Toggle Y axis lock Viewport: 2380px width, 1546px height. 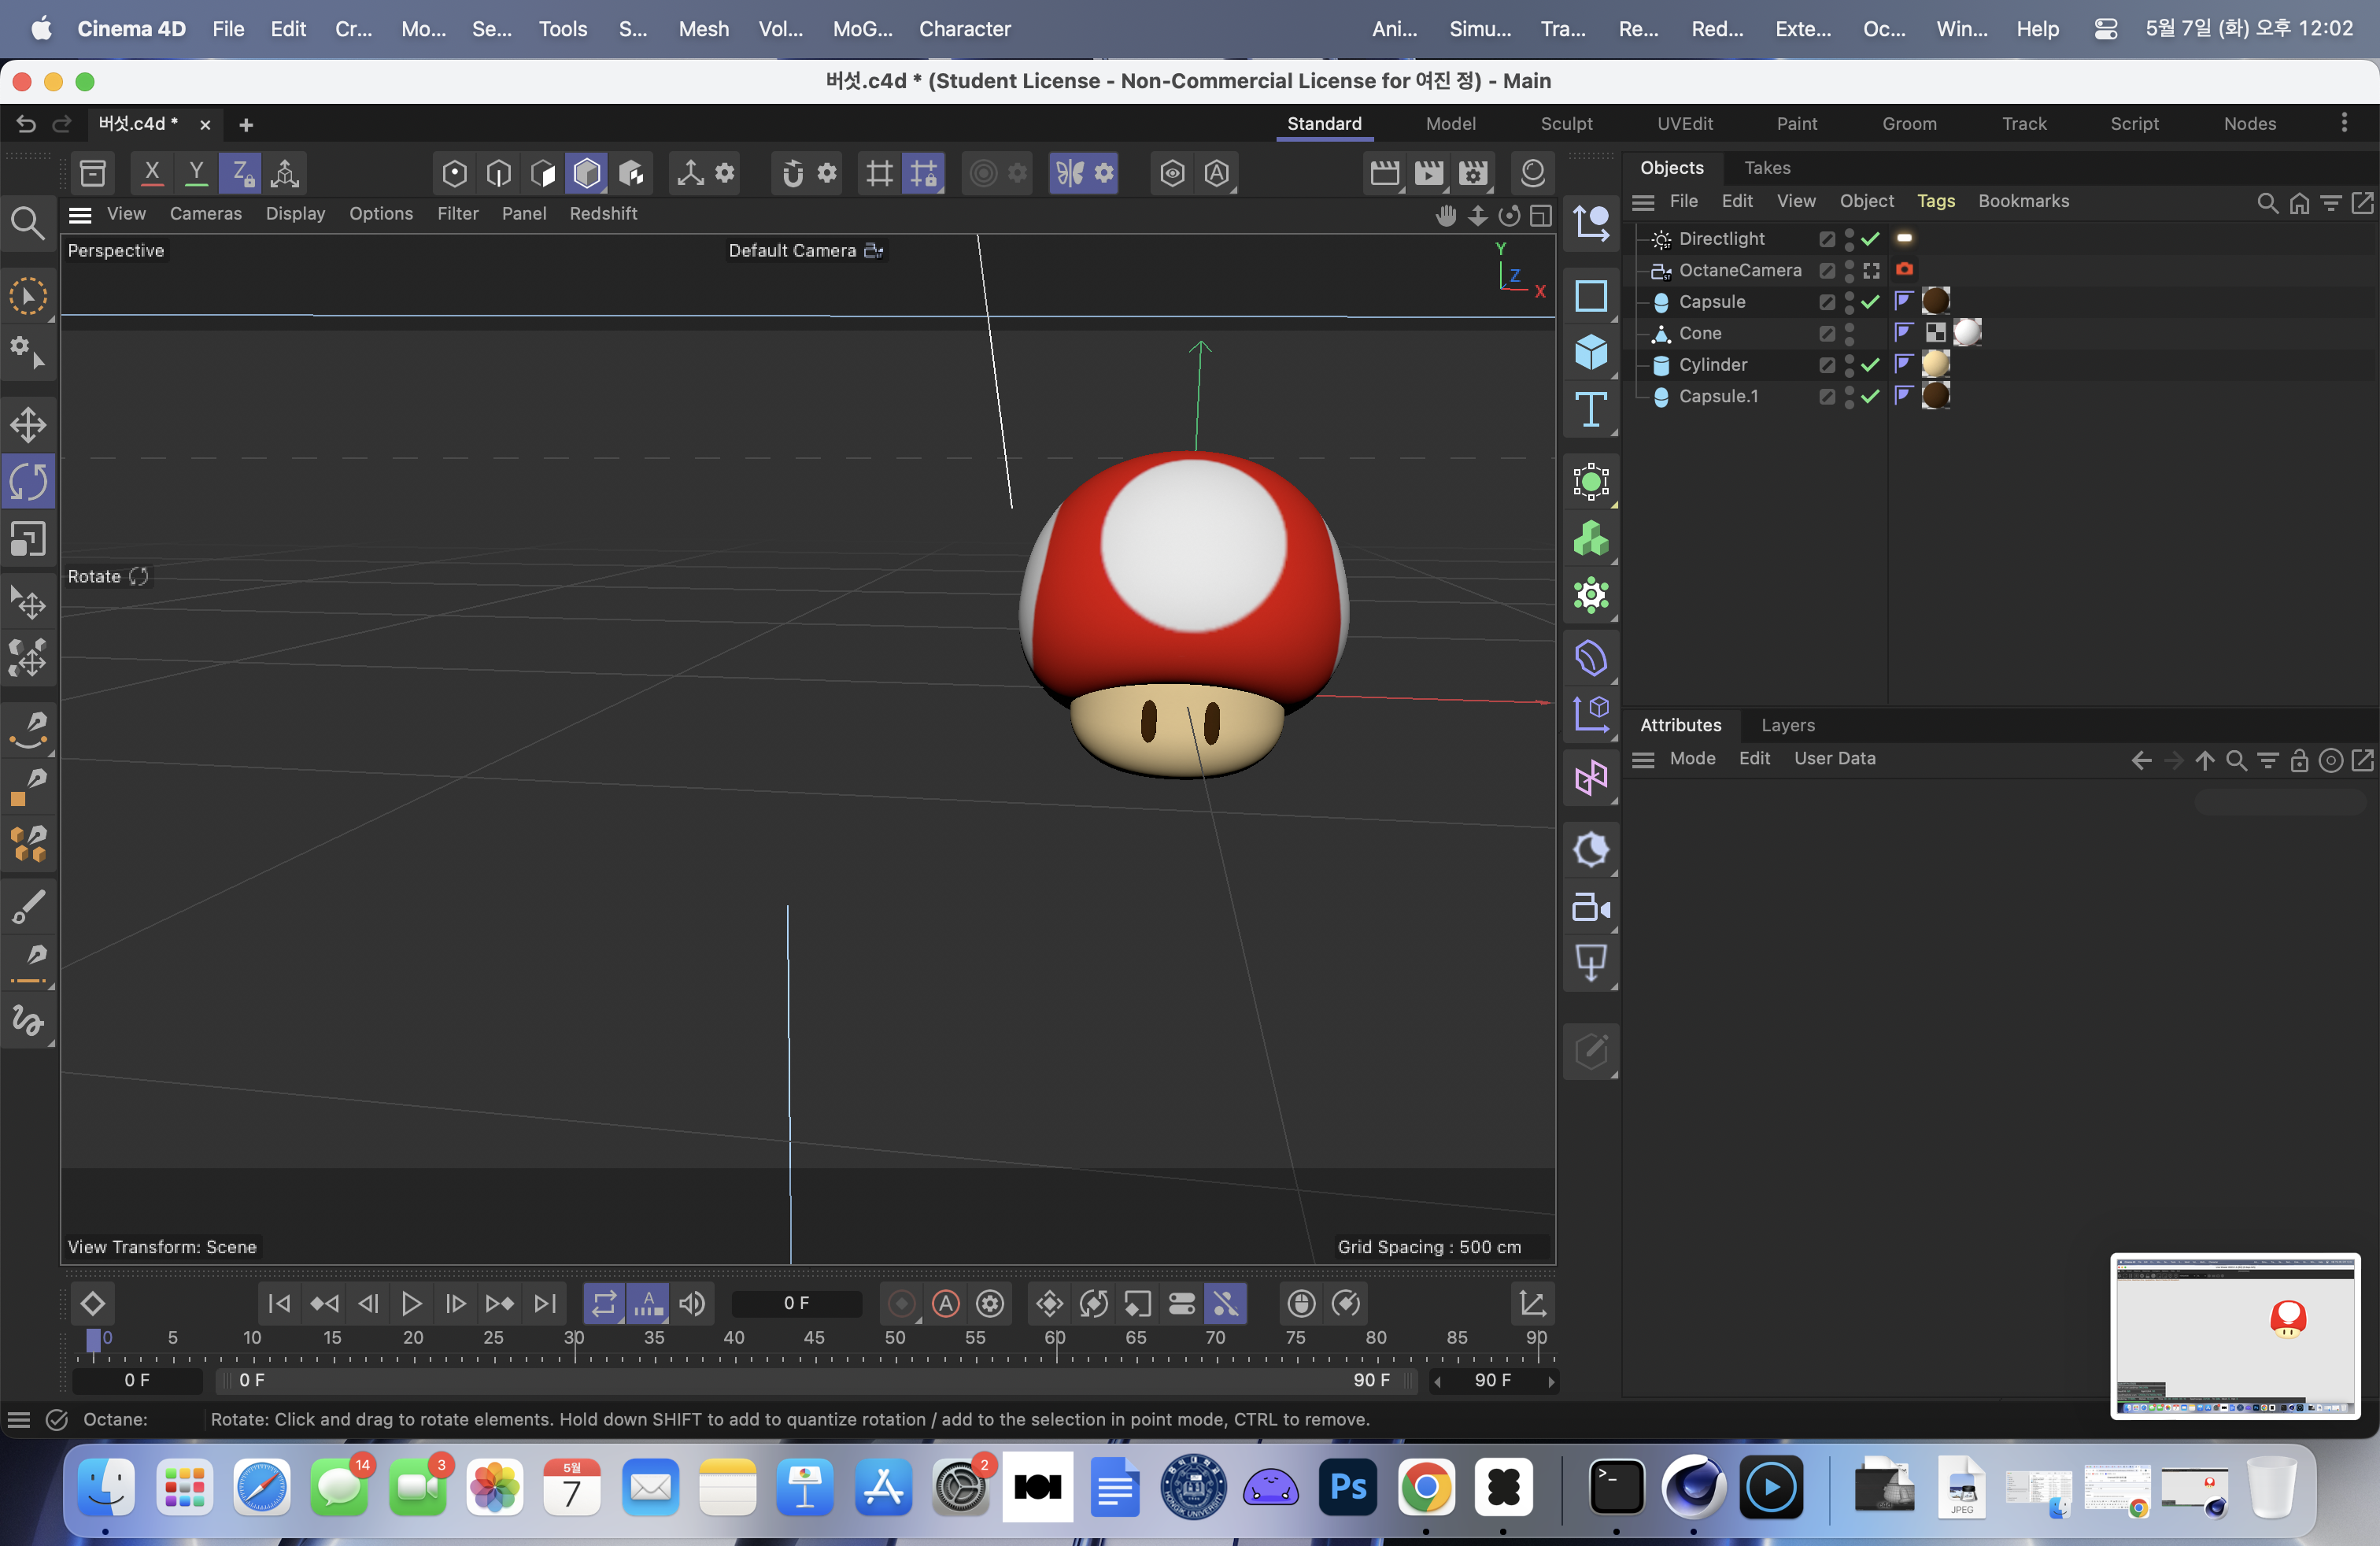(x=196, y=173)
